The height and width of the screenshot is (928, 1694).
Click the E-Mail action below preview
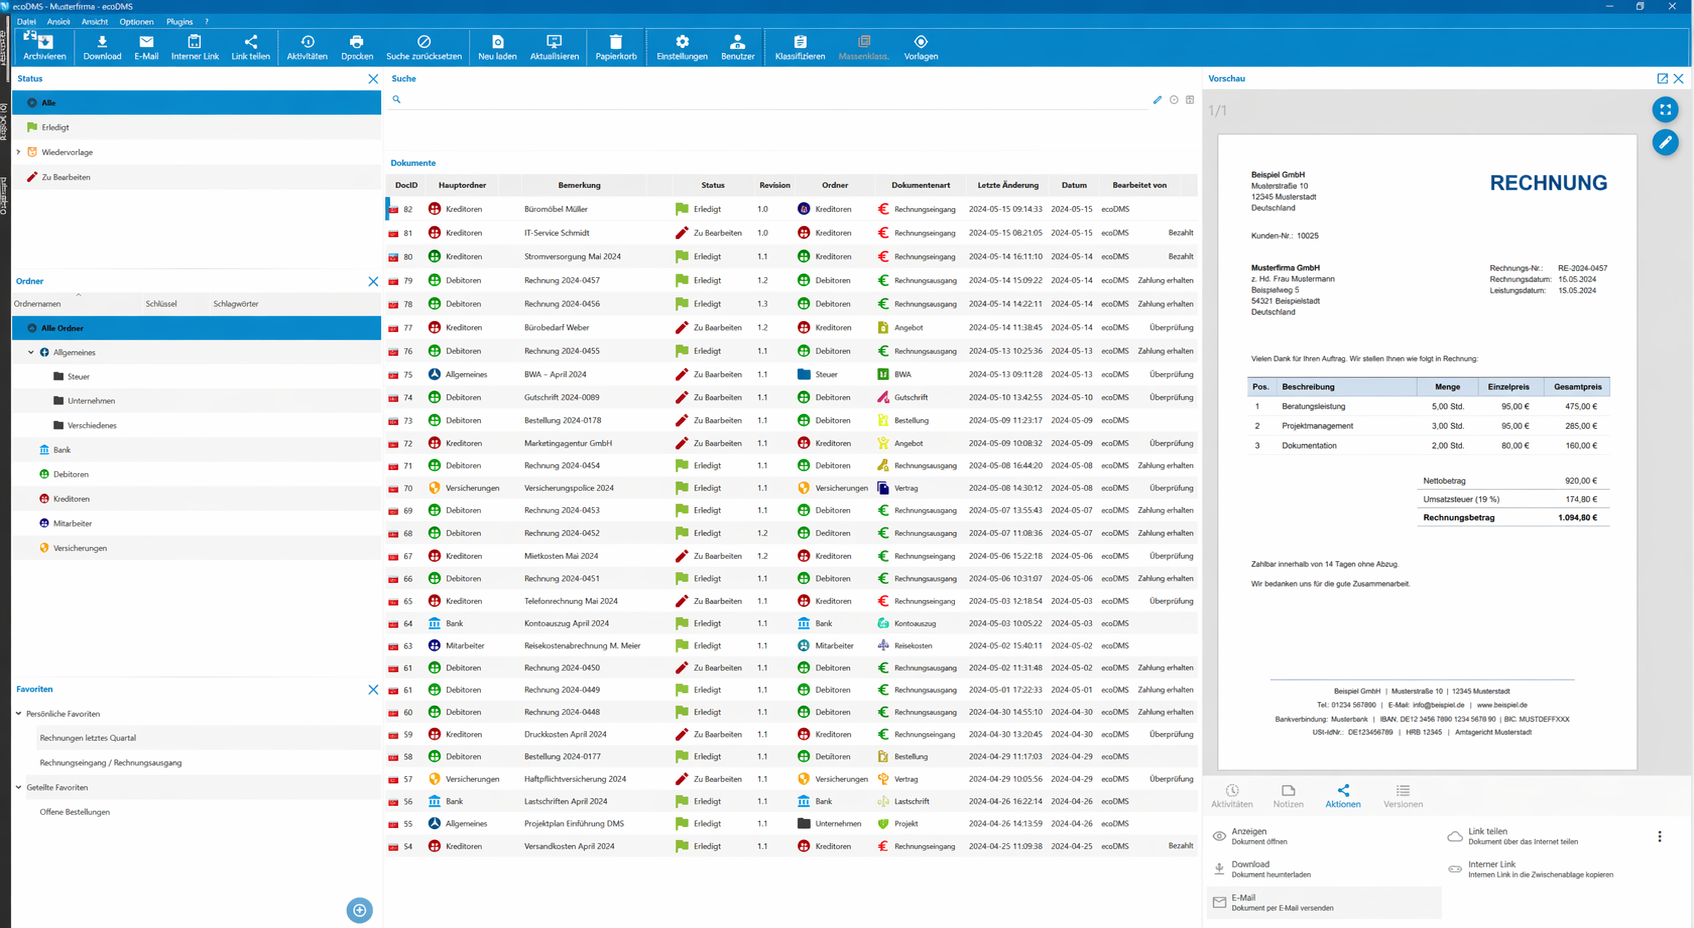pyautogui.click(x=1244, y=902)
